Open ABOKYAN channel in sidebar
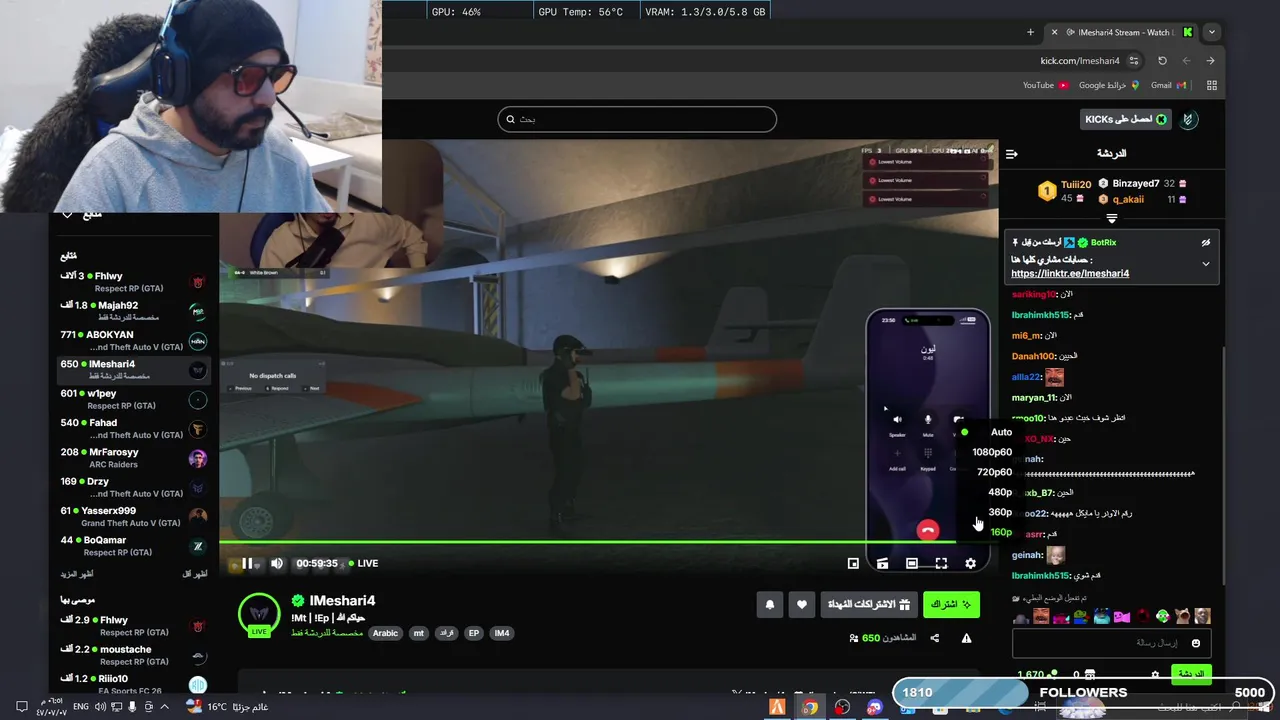 point(133,341)
